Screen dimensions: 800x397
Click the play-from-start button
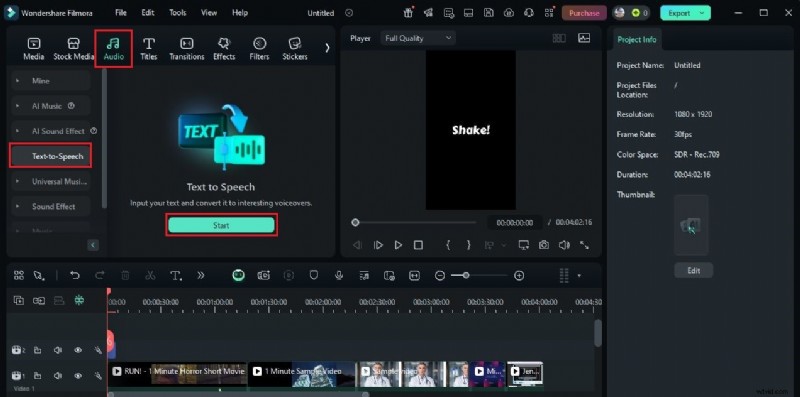tap(378, 245)
